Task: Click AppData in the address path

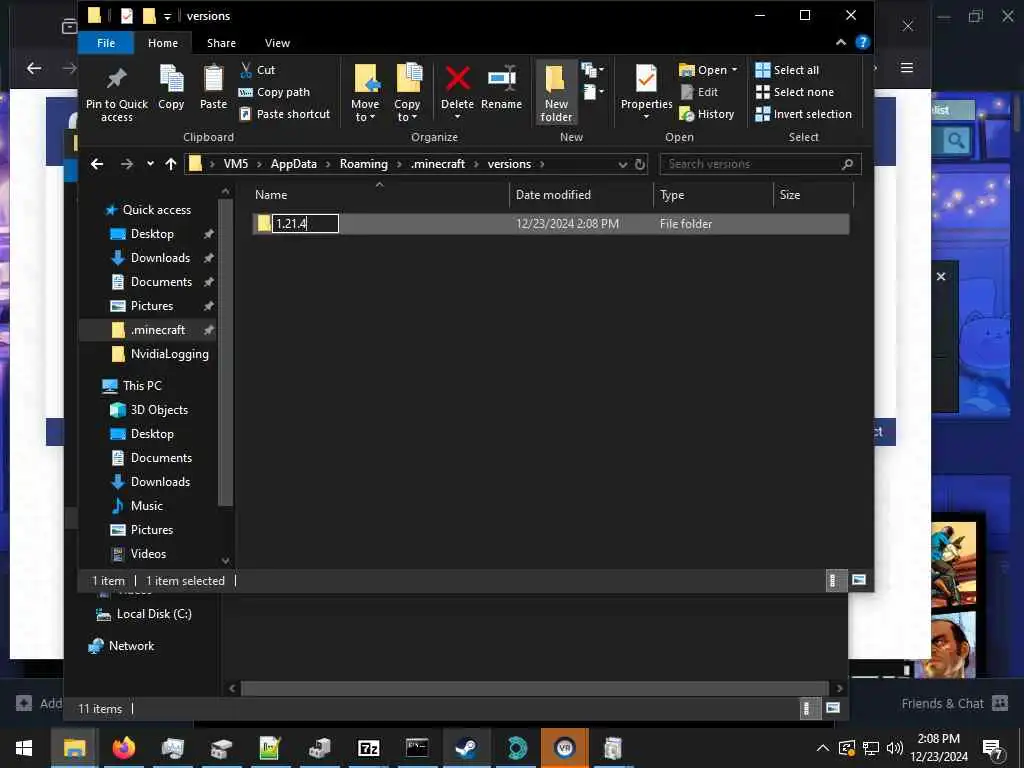Action: (293, 164)
